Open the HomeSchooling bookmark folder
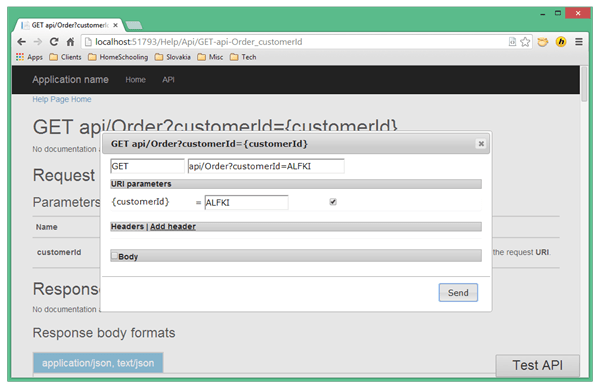600x390 pixels. tap(118, 57)
